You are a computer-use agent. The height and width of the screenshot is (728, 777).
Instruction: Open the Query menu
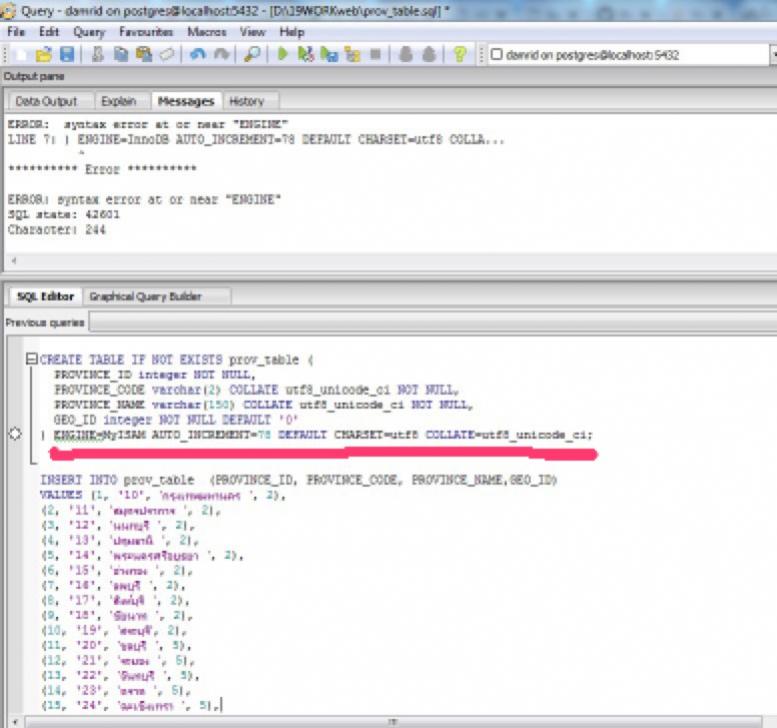click(89, 32)
